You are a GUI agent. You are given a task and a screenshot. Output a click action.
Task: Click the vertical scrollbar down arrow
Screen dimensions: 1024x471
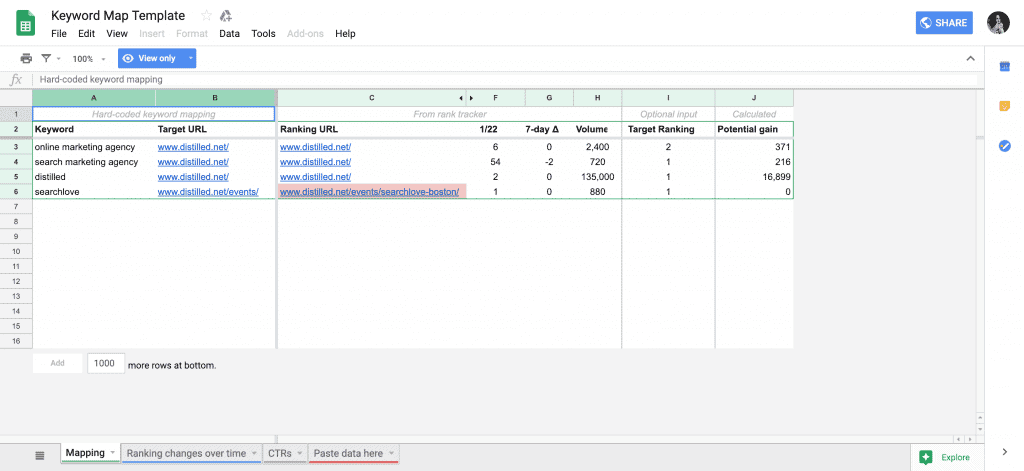980,427
